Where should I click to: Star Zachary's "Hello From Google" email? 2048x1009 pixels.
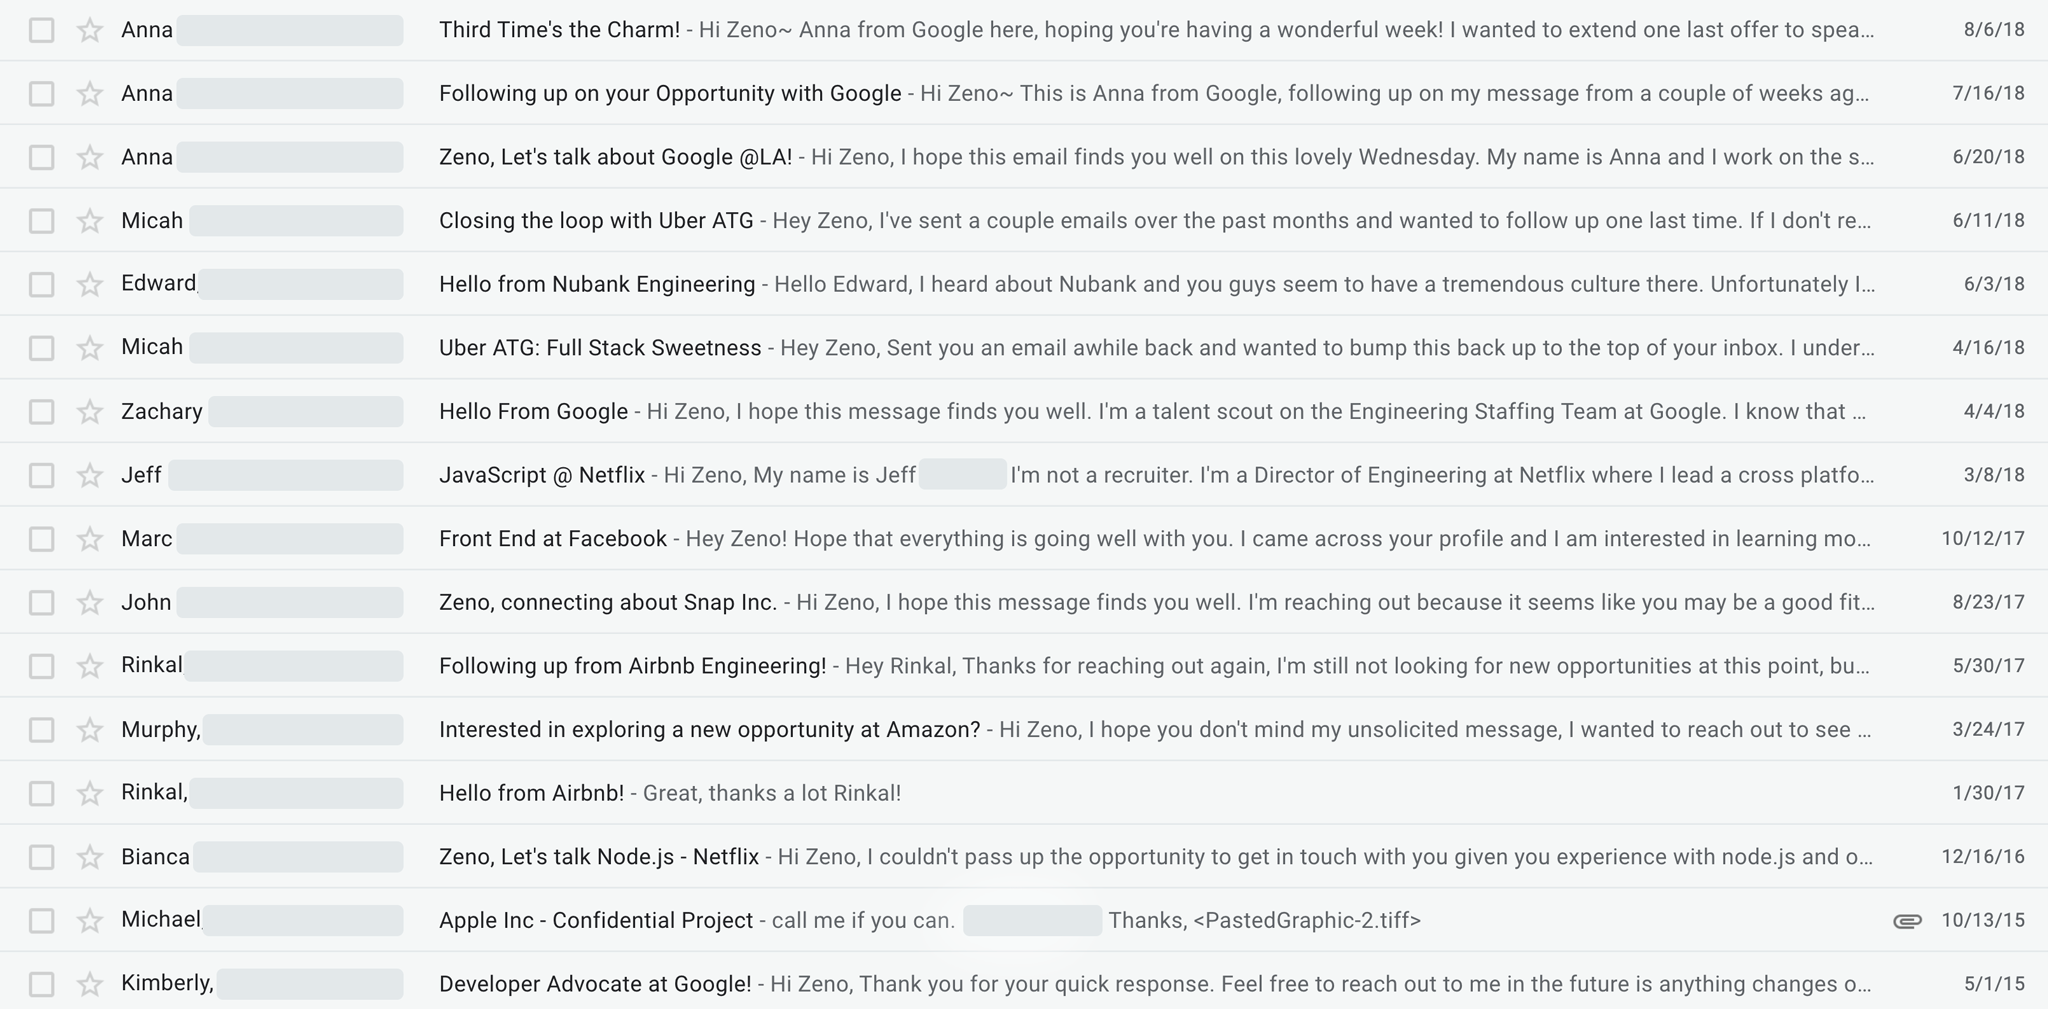pyautogui.click(x=89, y=411)
